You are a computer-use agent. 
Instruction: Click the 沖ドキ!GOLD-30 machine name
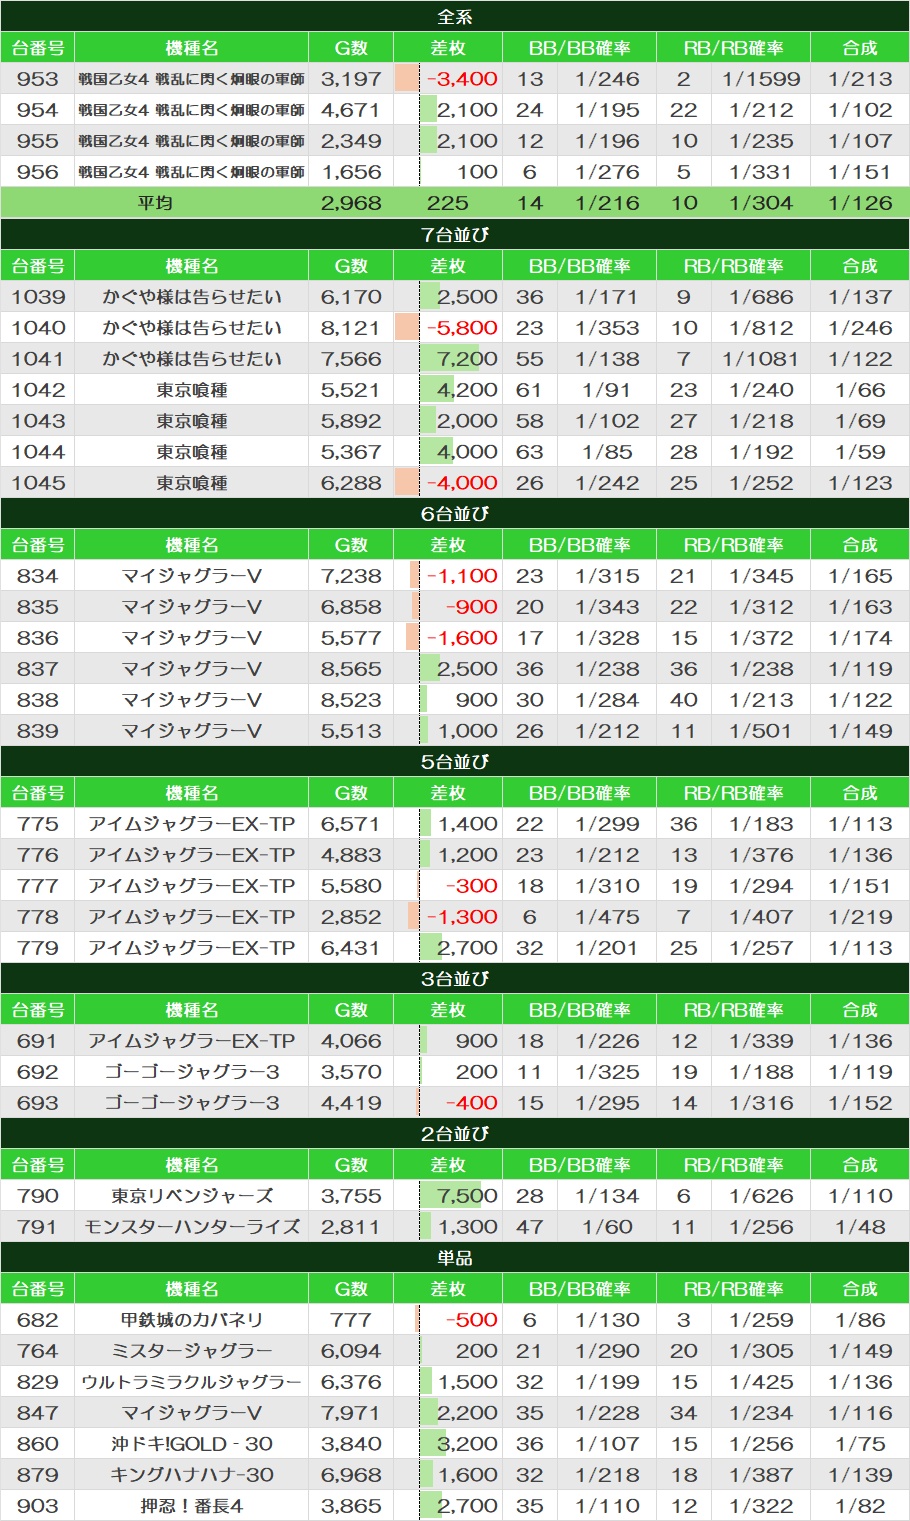point(192,1444)
